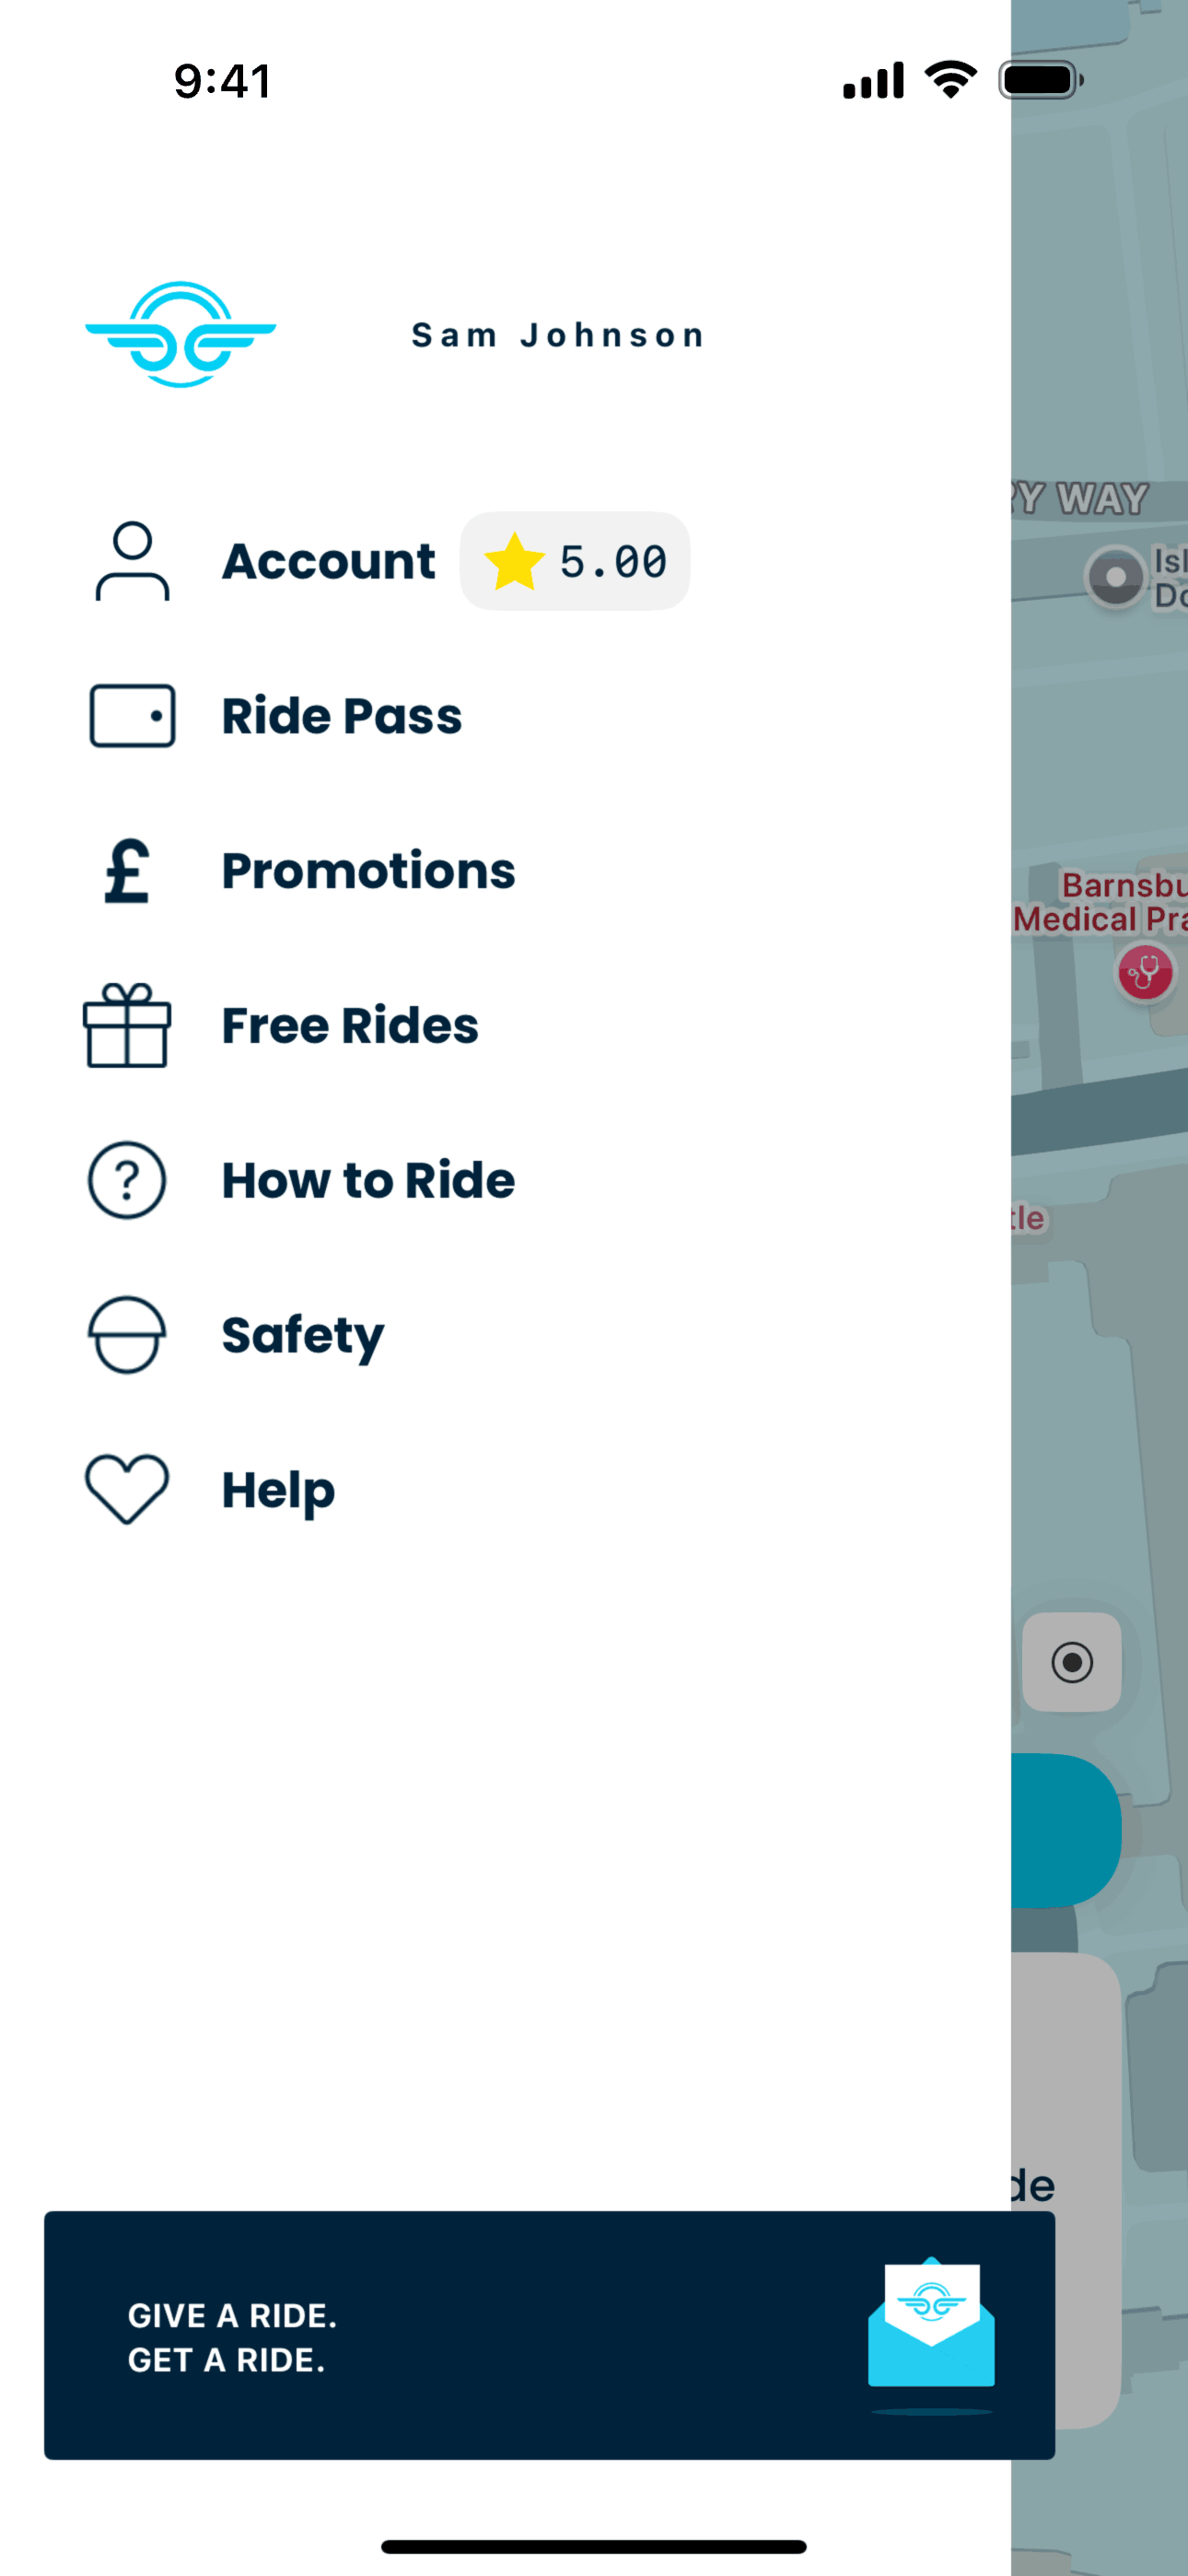Tap the 5.00 star rating badge
This screenshot has width=1188, height=2576.
pos(575,561)
